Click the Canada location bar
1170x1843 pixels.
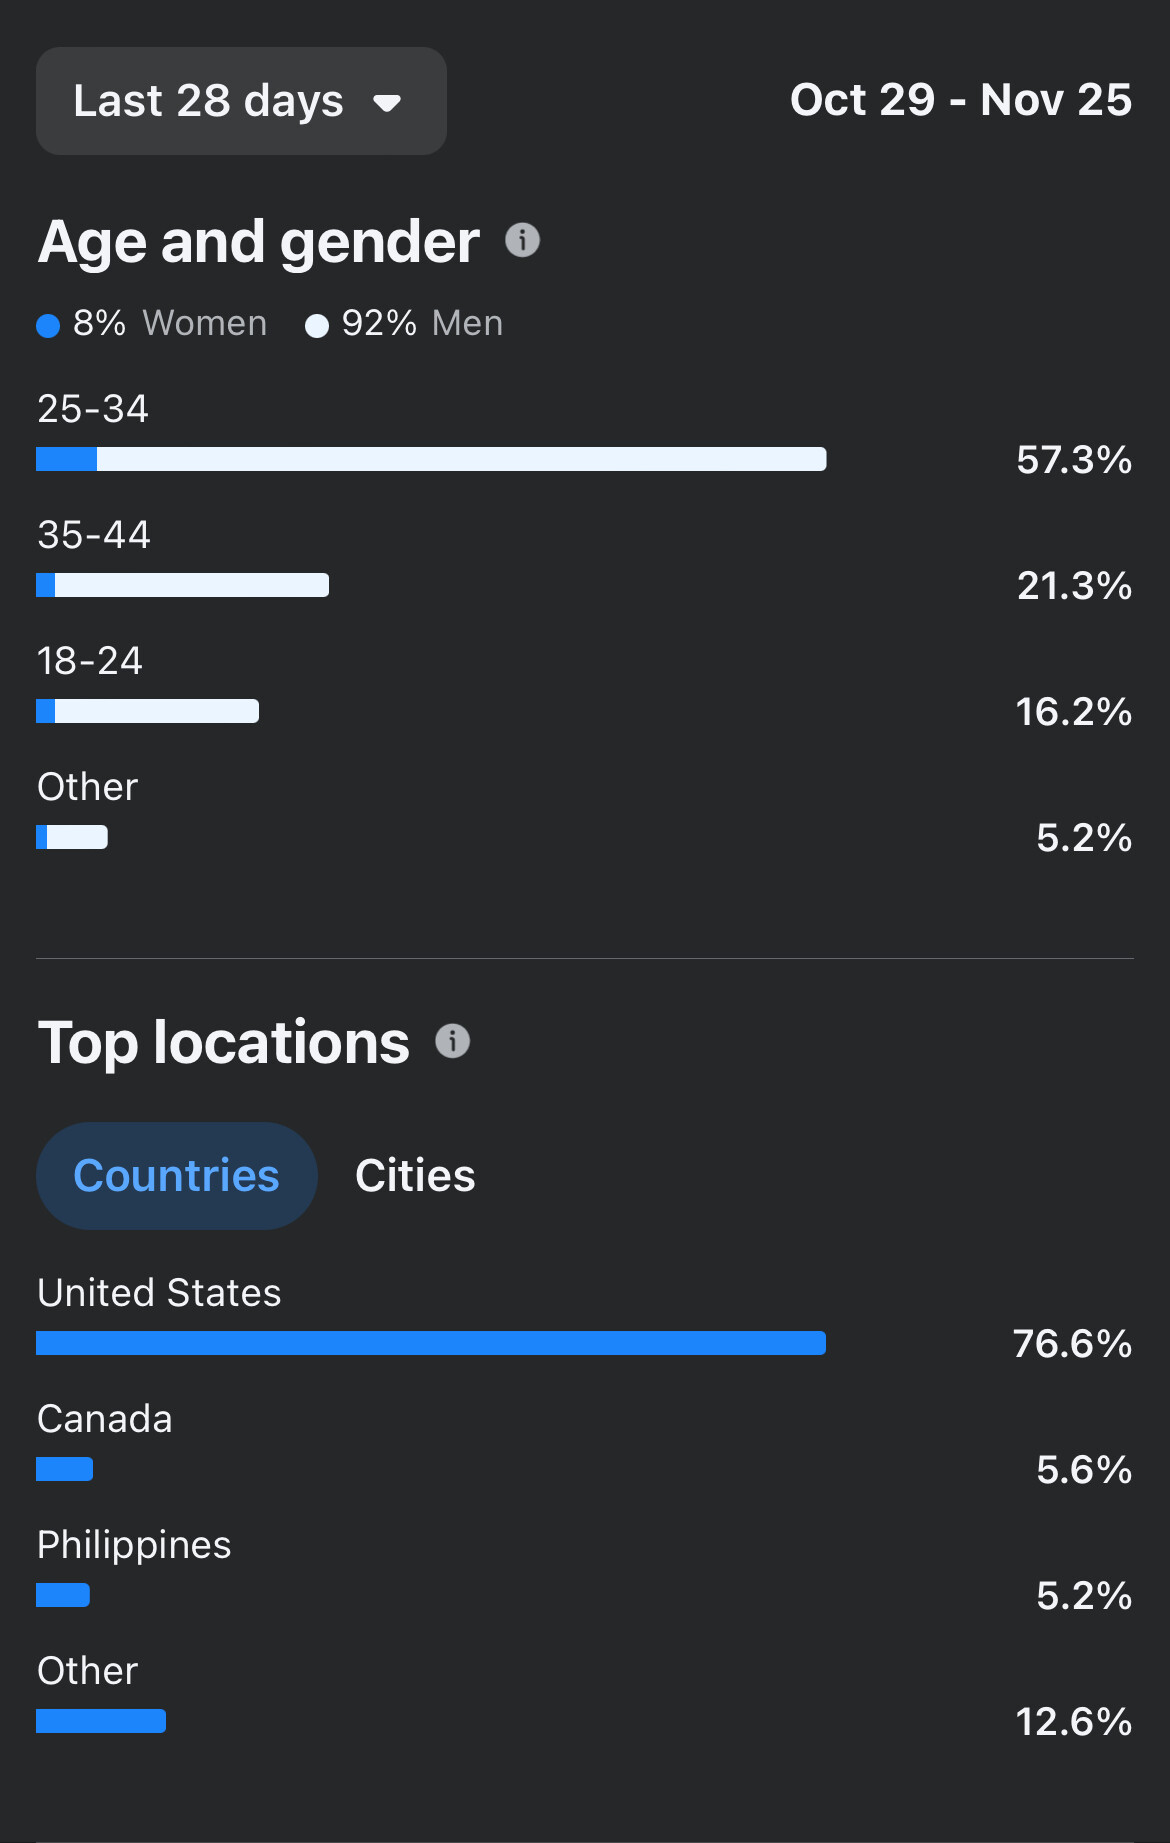coord(64,1469)
